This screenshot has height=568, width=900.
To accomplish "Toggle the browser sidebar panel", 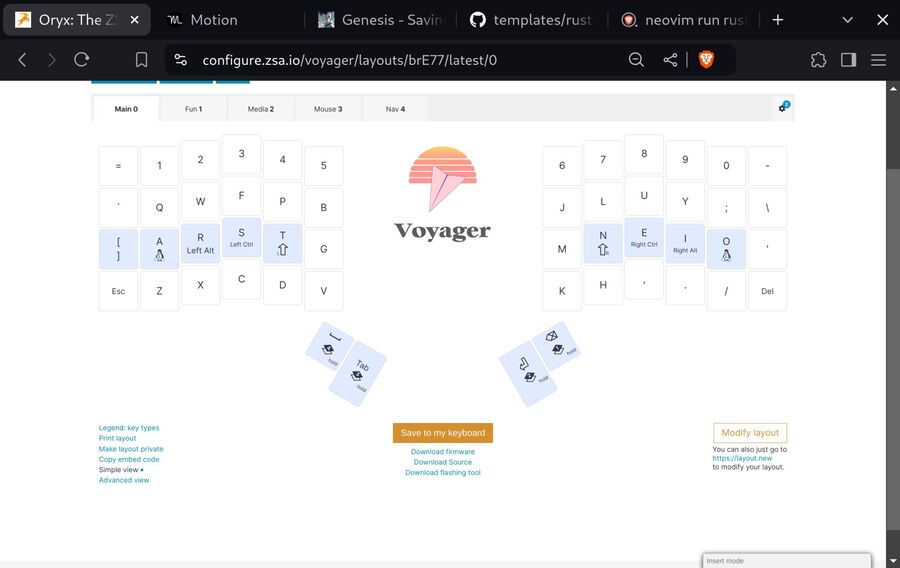I will [x=848, y=60].
